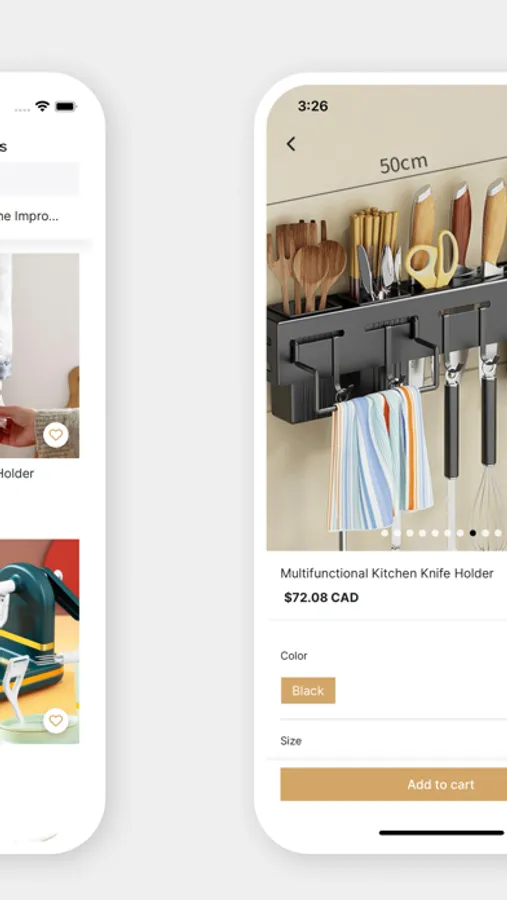Expand the Size options section

click(x=393, y=741)
